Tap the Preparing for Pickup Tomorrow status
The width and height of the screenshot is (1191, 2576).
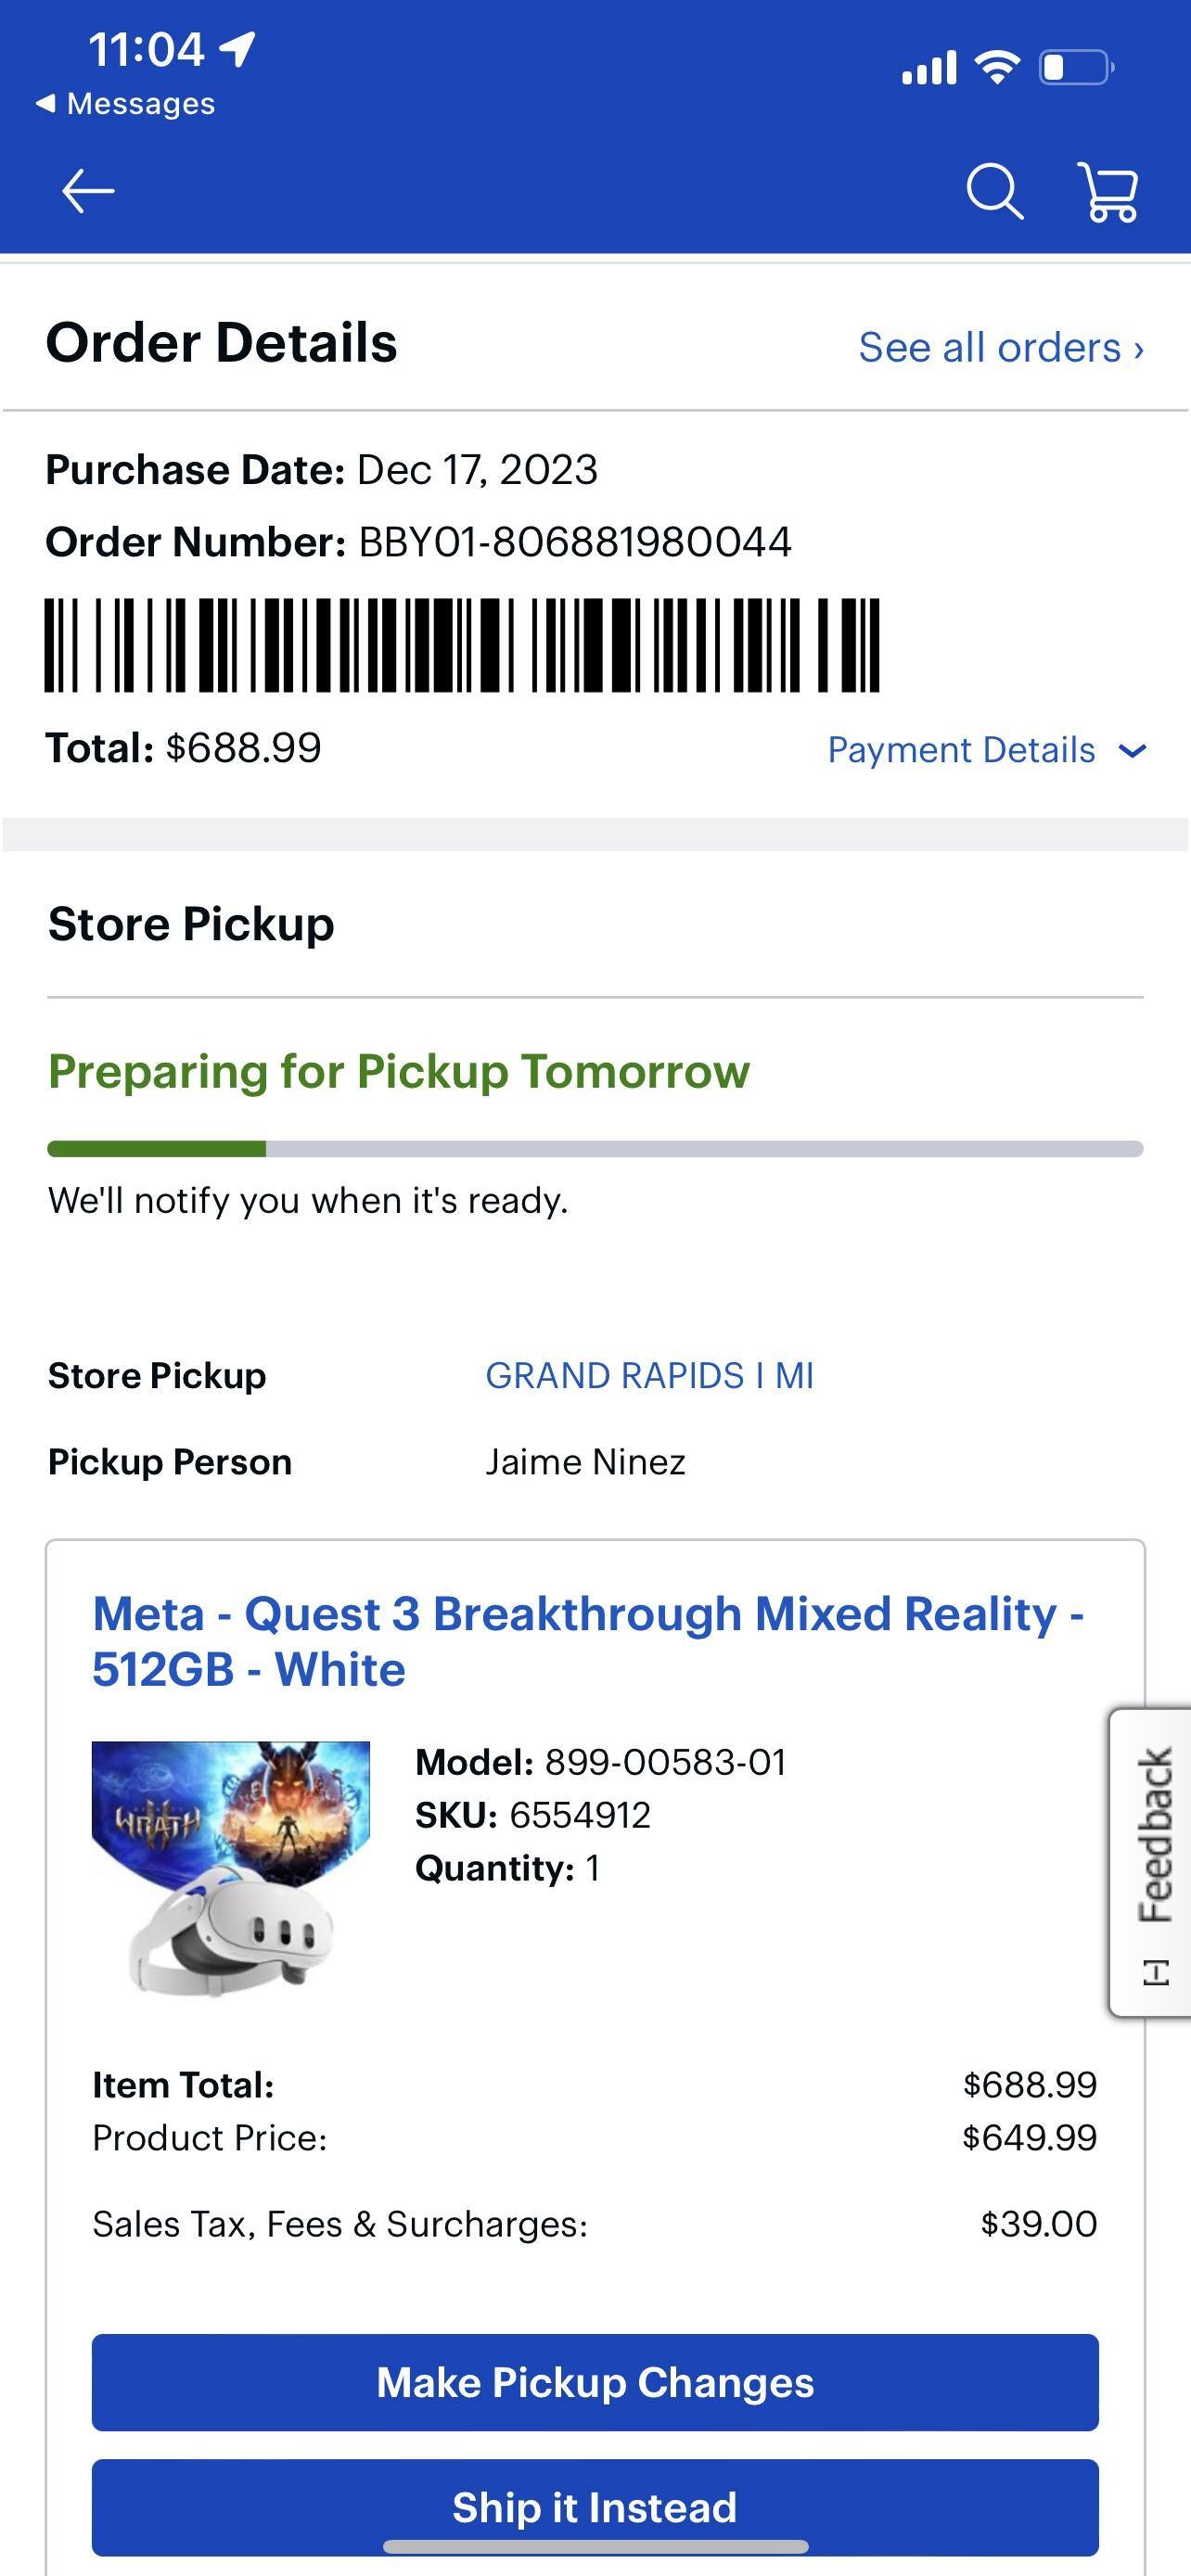click(x=398, y=1072)
